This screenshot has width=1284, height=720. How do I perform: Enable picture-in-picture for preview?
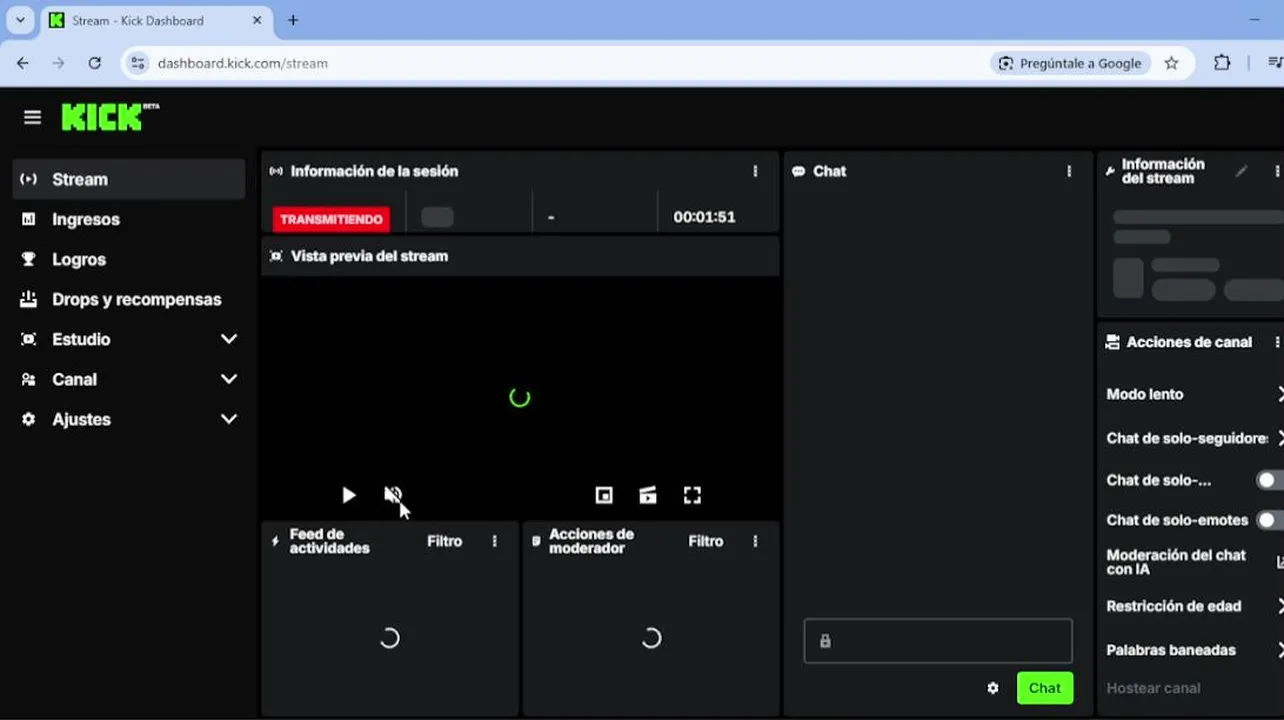tap(604, 495)
